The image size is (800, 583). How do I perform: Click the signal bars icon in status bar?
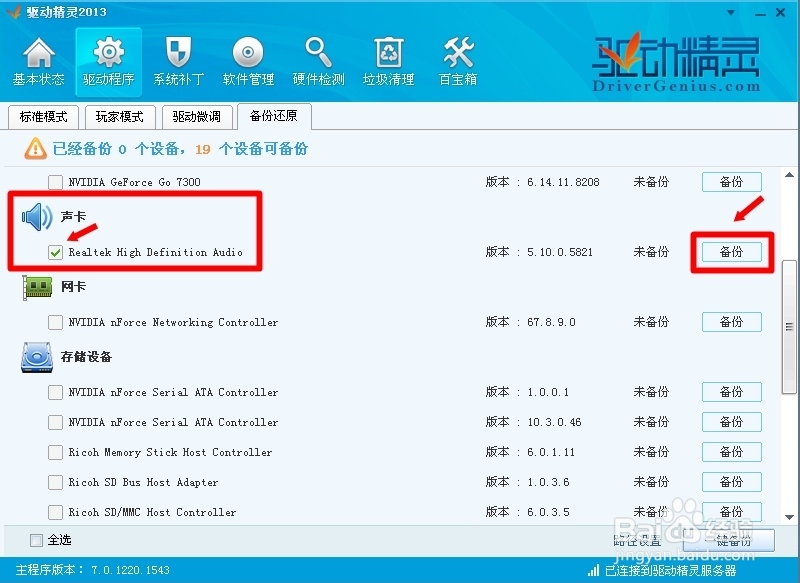point(593,570)
